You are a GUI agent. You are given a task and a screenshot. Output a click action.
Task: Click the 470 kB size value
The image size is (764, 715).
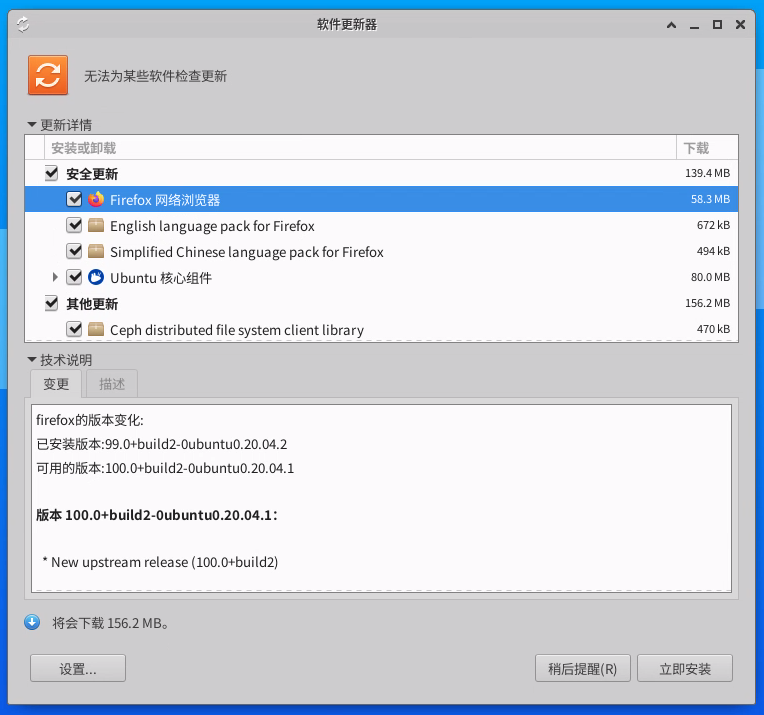pos(713,329)
